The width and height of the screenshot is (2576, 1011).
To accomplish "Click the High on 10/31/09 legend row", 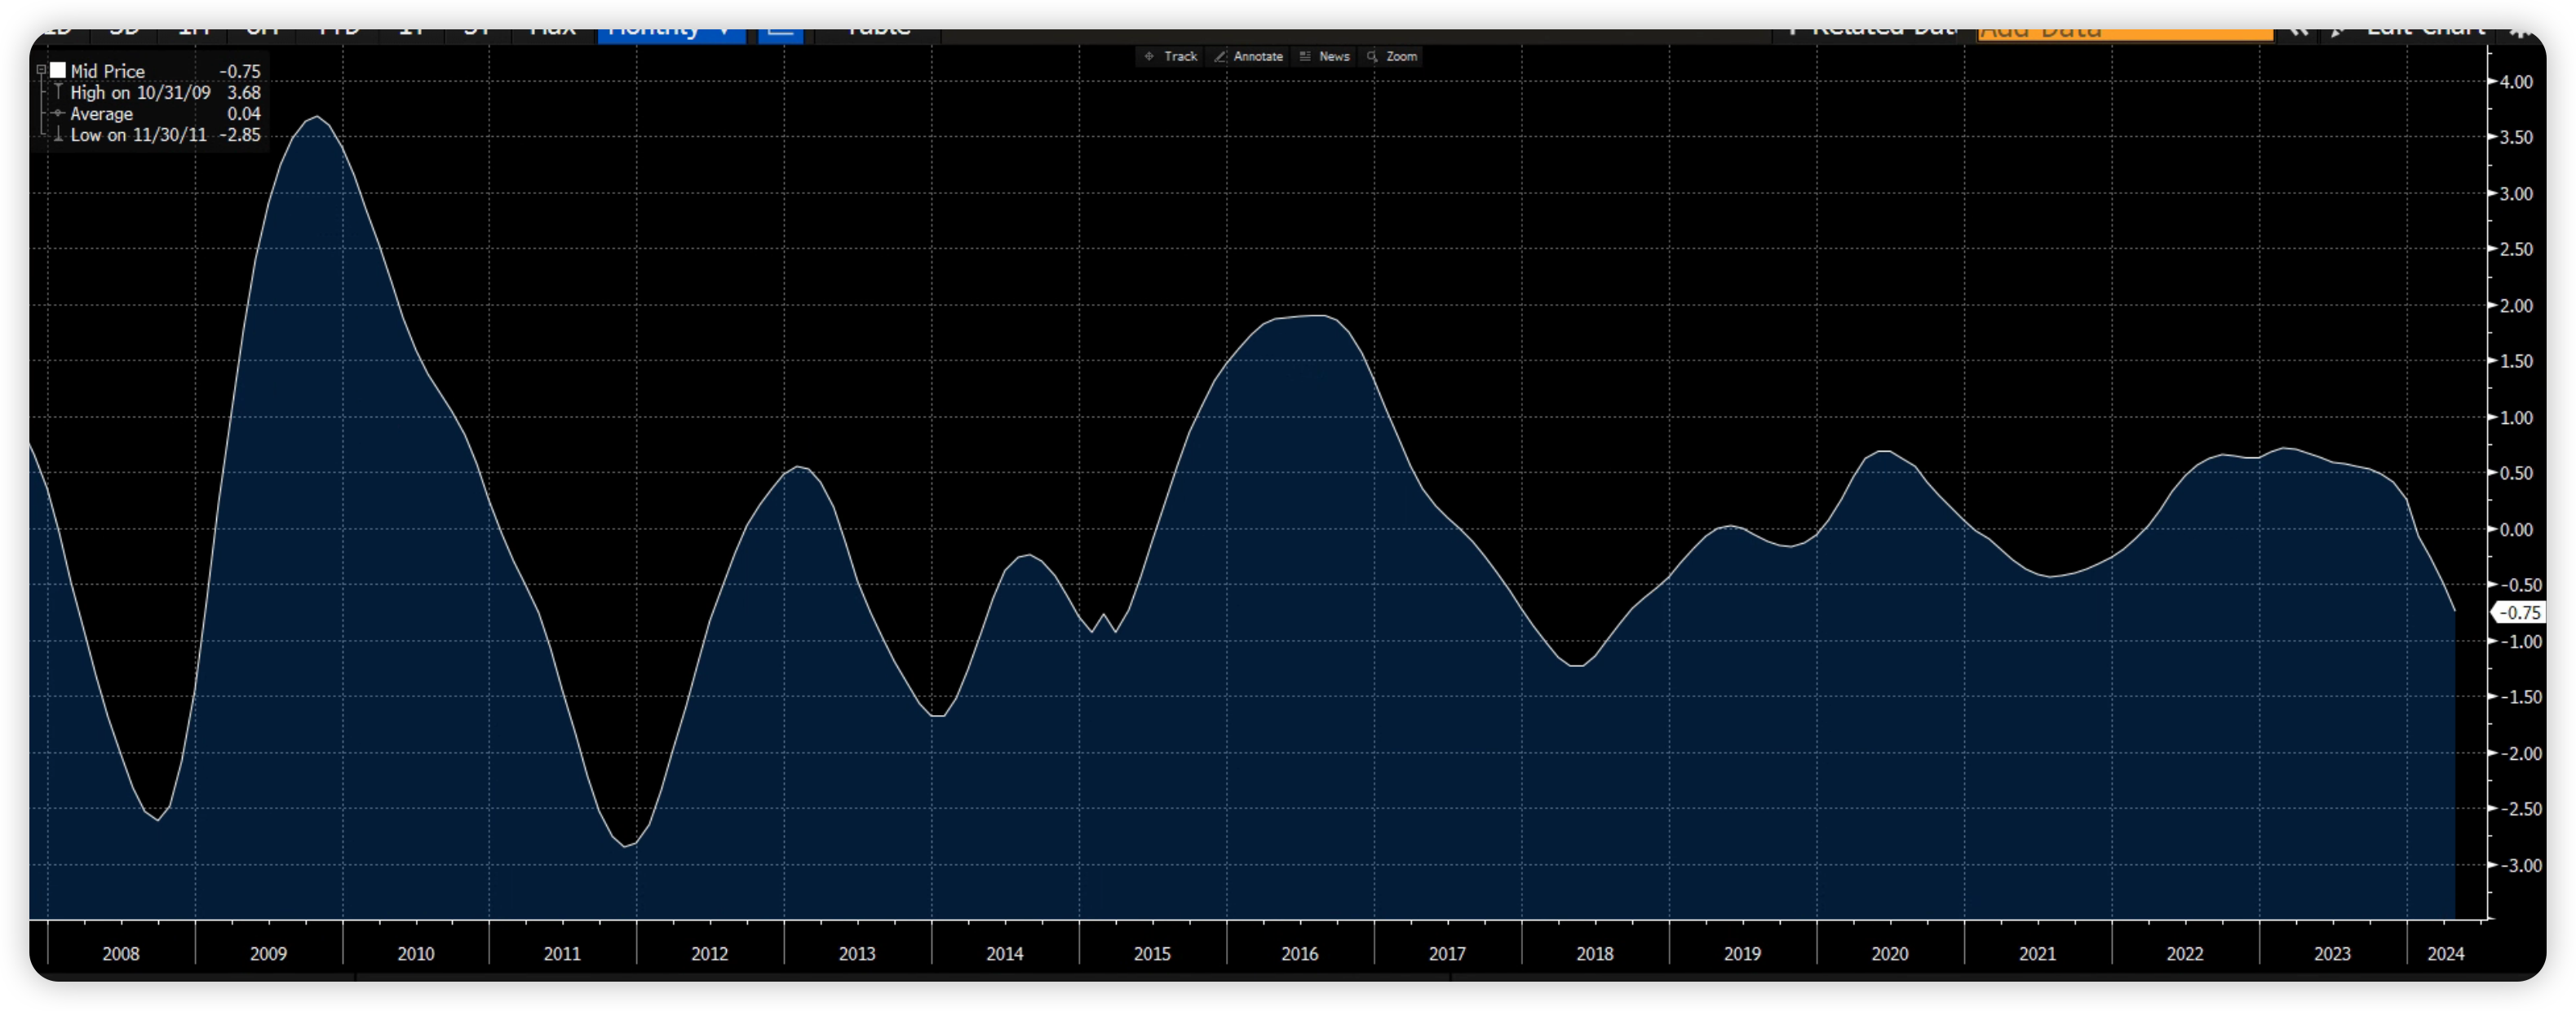I will pyautogui.click(x=140, y=93).
